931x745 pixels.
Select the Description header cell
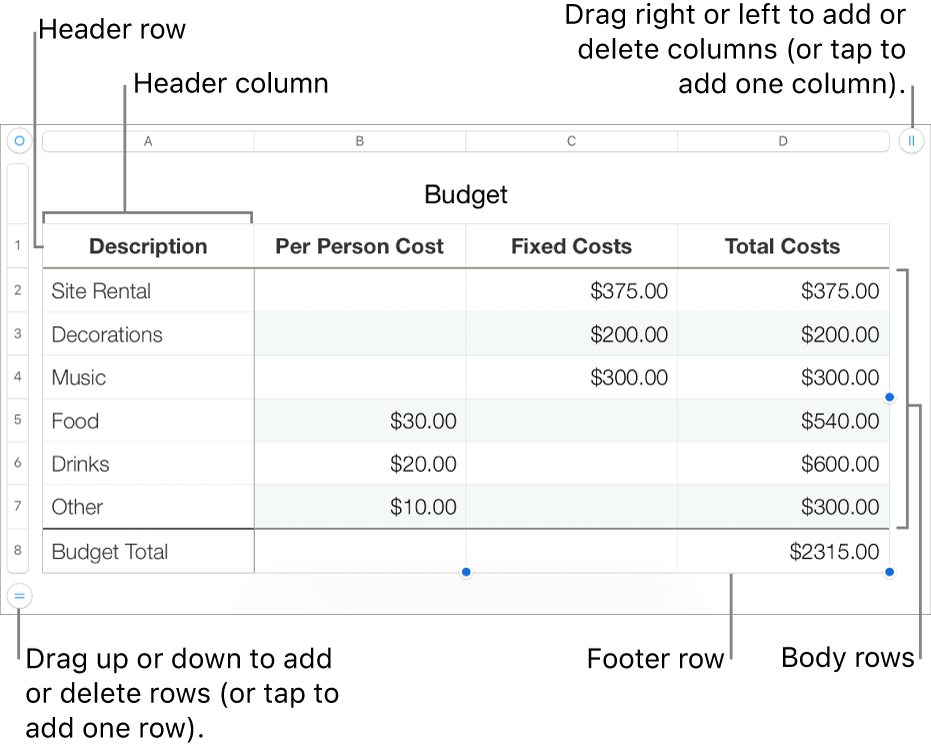coord(148,246)
